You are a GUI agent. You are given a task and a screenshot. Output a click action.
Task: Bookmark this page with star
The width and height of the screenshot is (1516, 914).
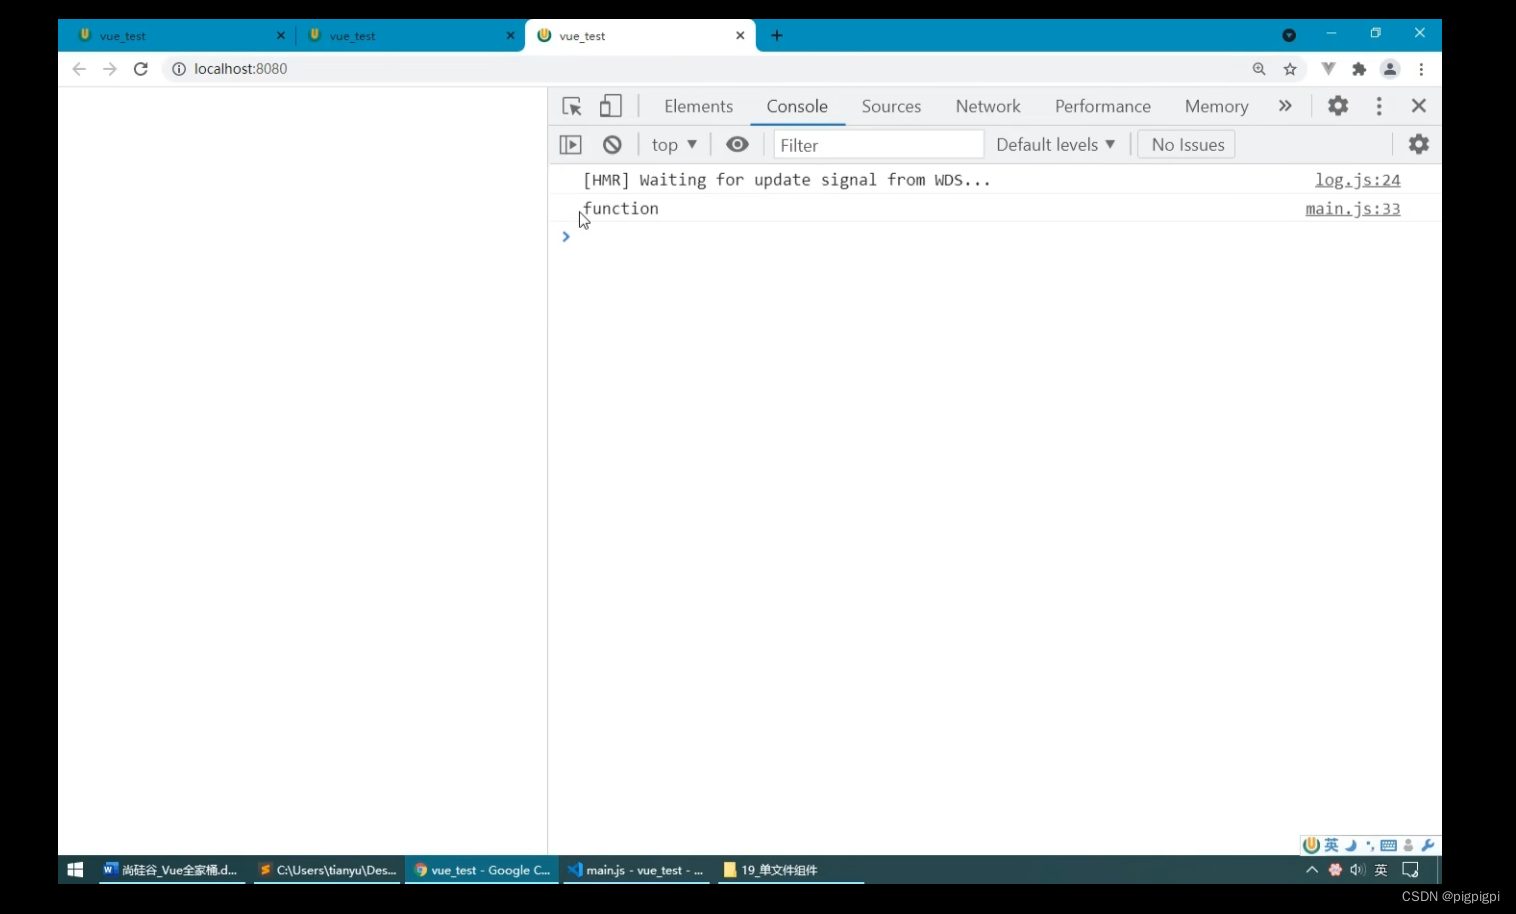coord(1290,69)
